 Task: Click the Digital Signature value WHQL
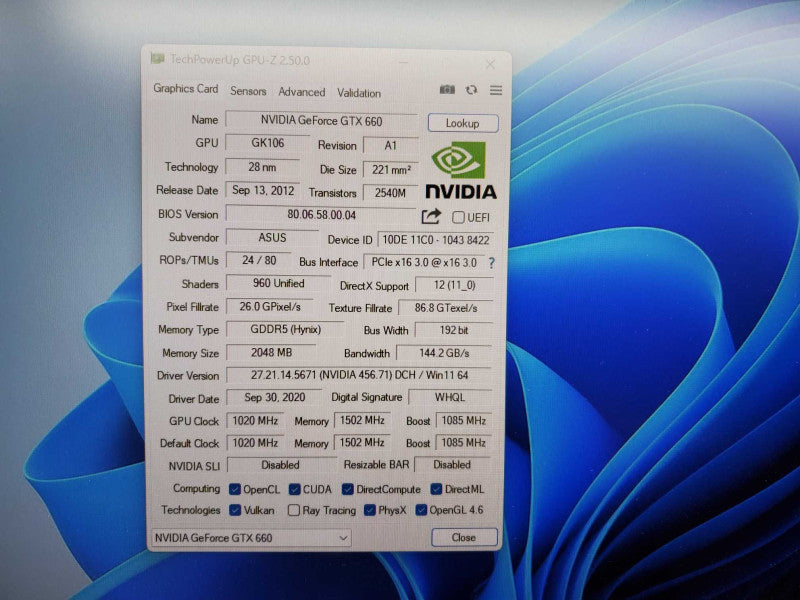(449, 397)
